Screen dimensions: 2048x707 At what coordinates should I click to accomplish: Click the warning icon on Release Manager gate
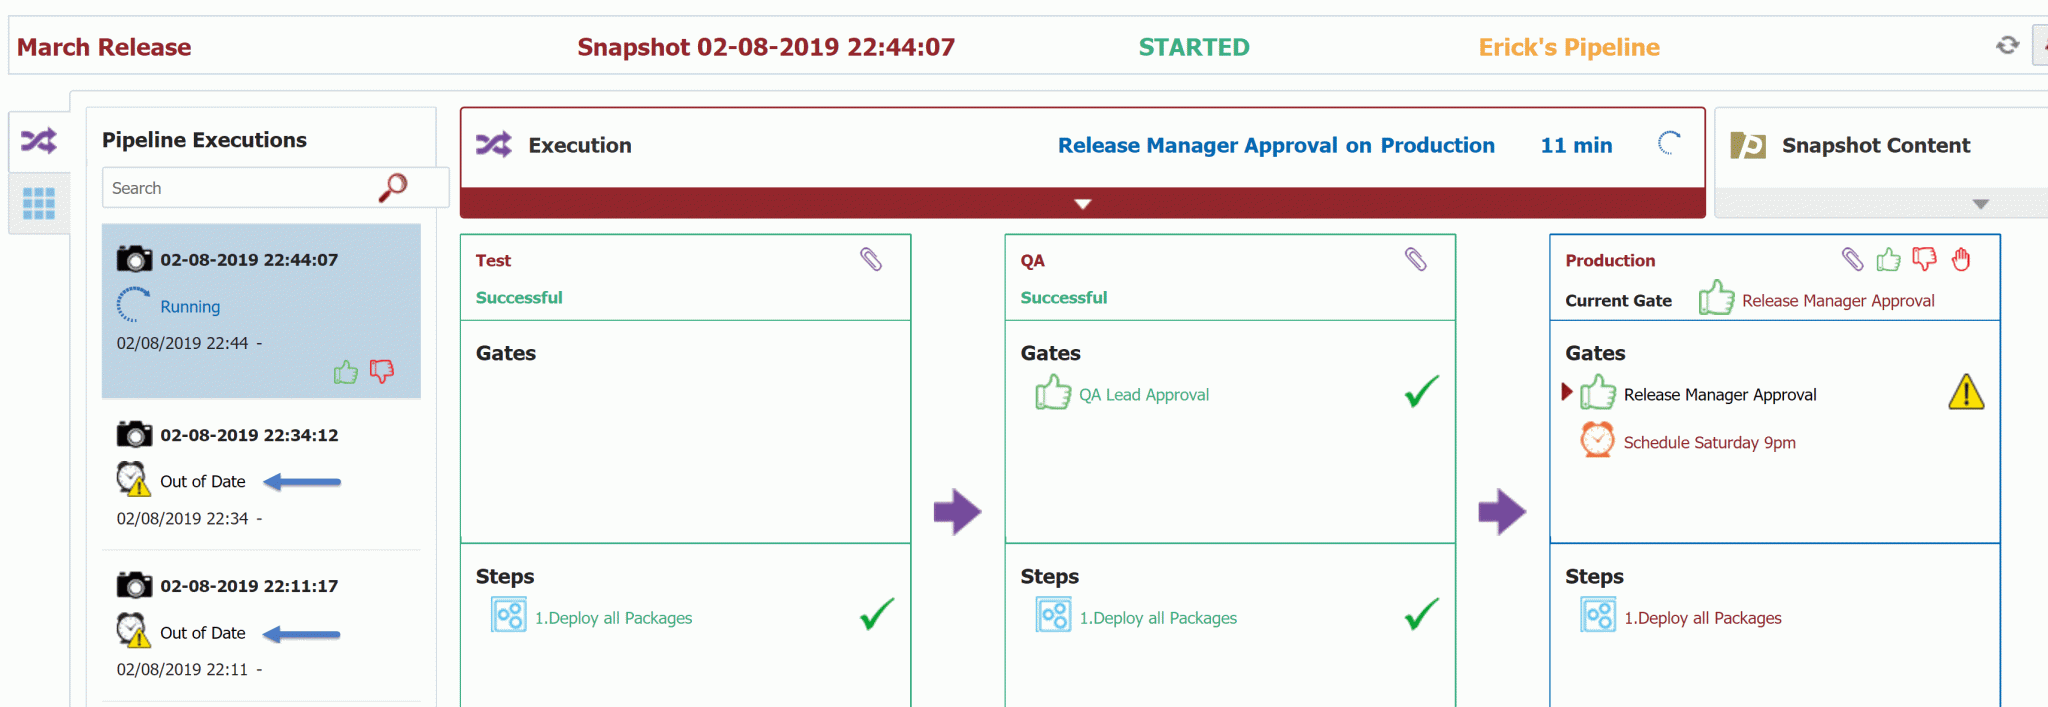pyautogui.click(x=1966, y=392)
